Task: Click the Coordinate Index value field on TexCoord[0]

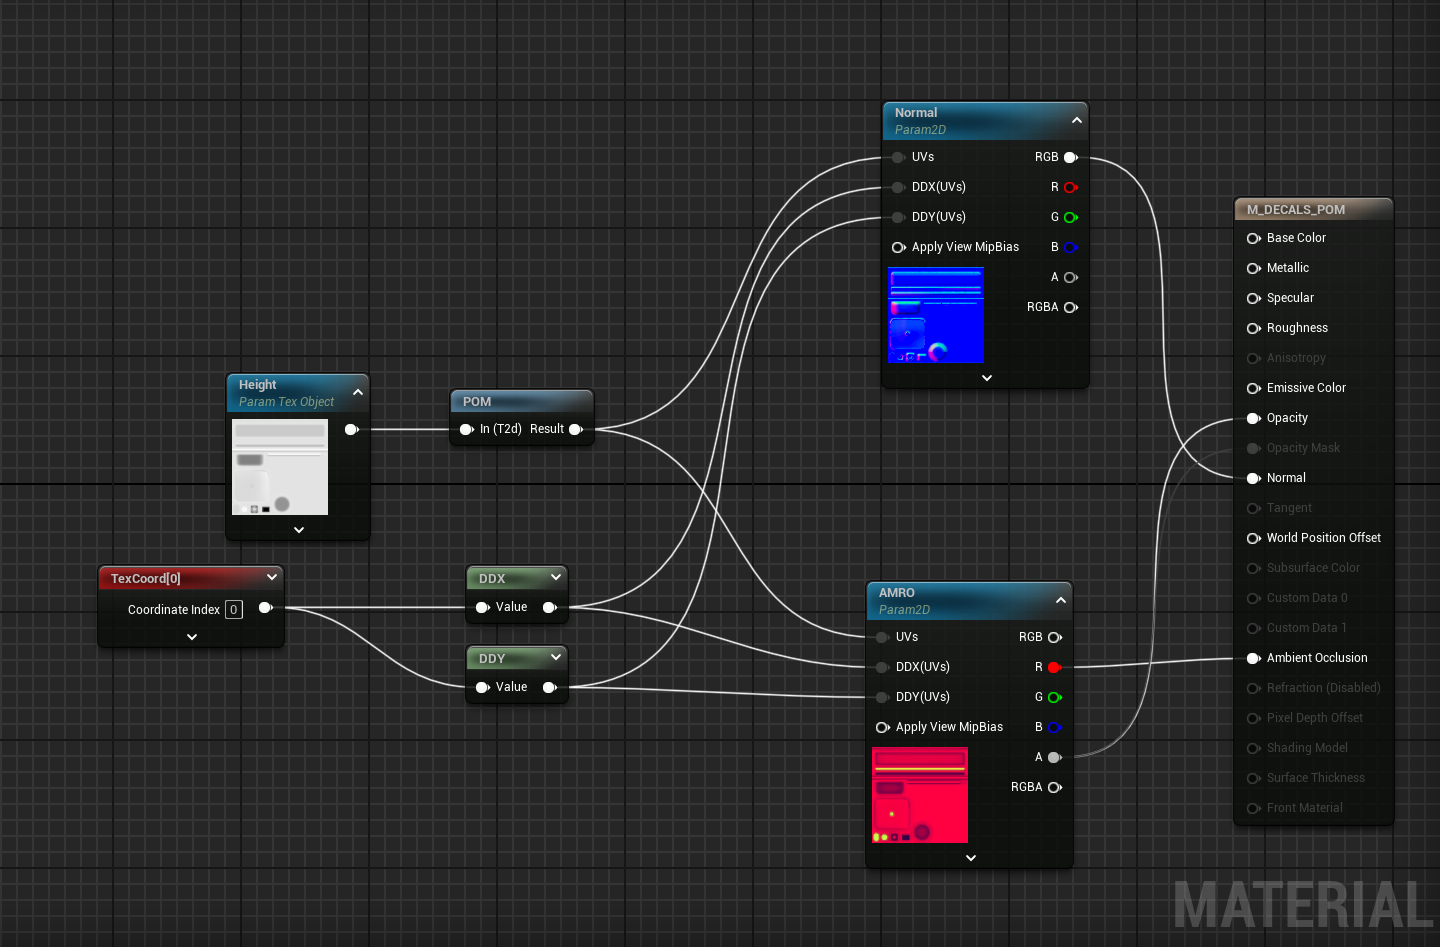Action: click(233, 609)
